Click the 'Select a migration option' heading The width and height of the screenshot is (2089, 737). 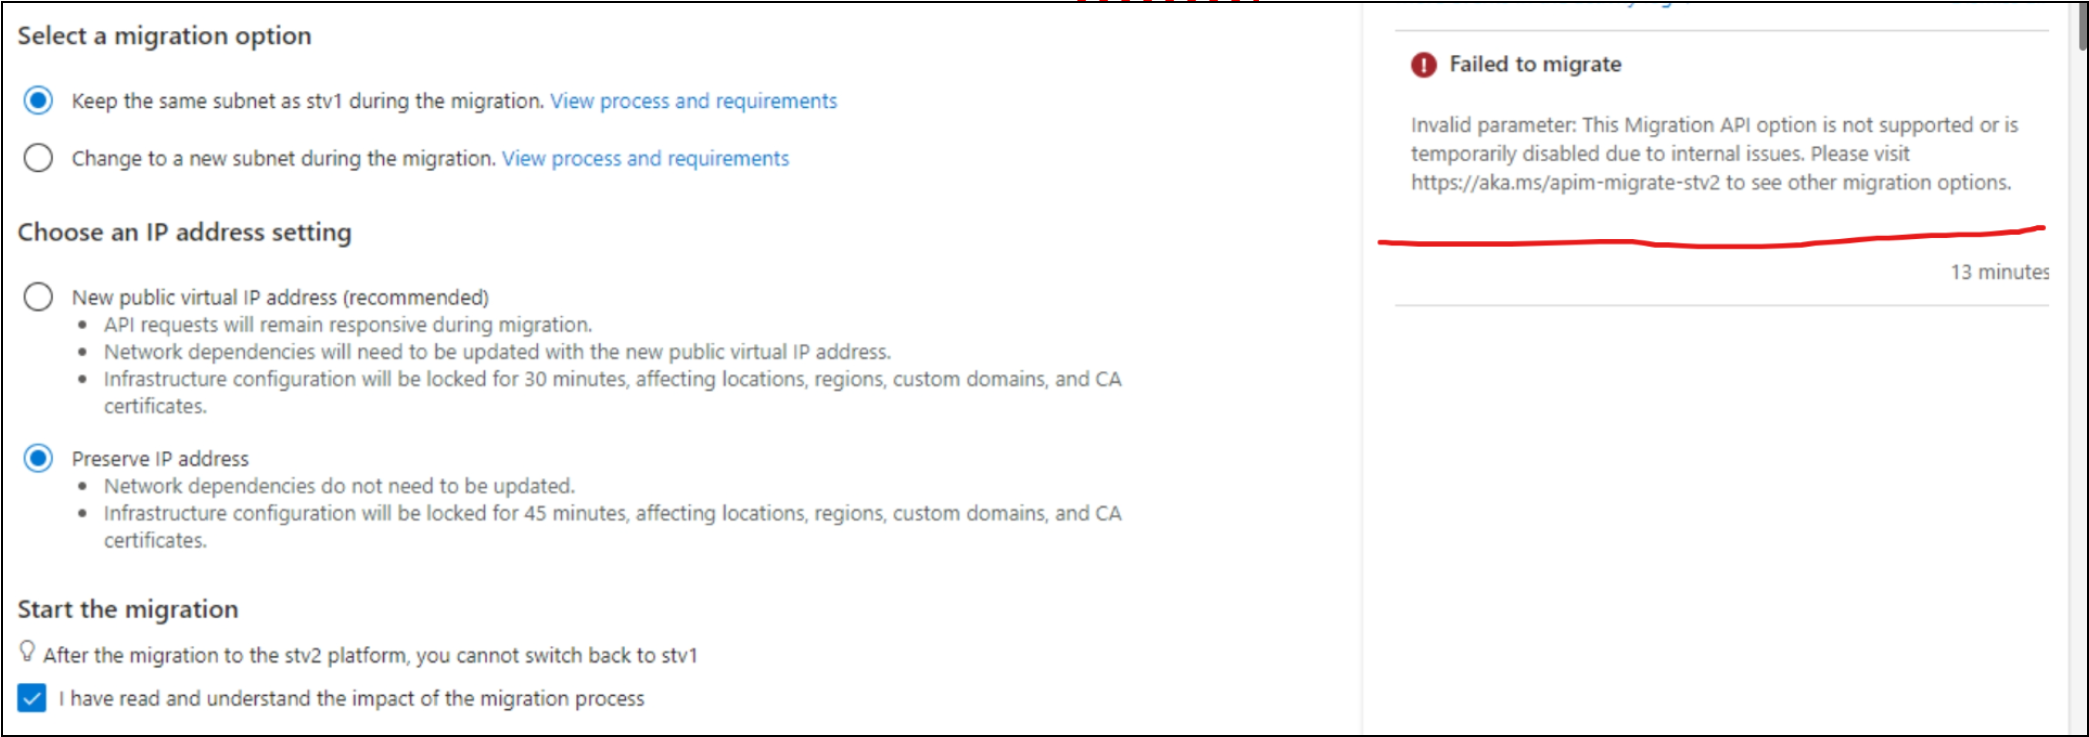pyautogui.click(x=164, y=36)
